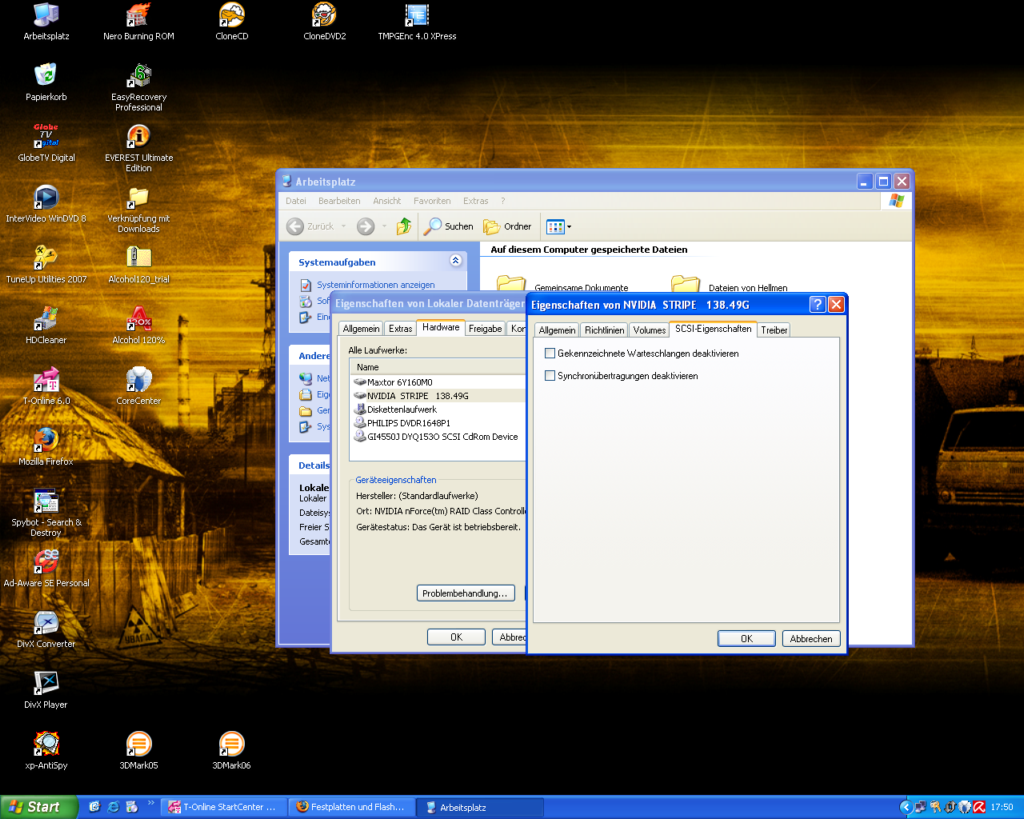
Task: Collapse the Systemaufgaben panel
Action: point(456,261)
